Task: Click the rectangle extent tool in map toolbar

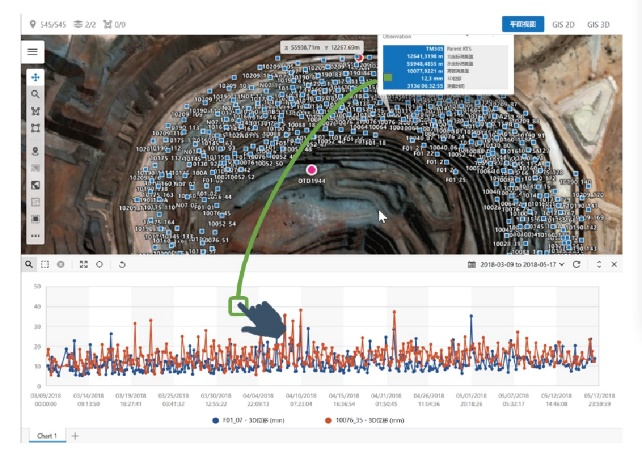Action: 35,128
